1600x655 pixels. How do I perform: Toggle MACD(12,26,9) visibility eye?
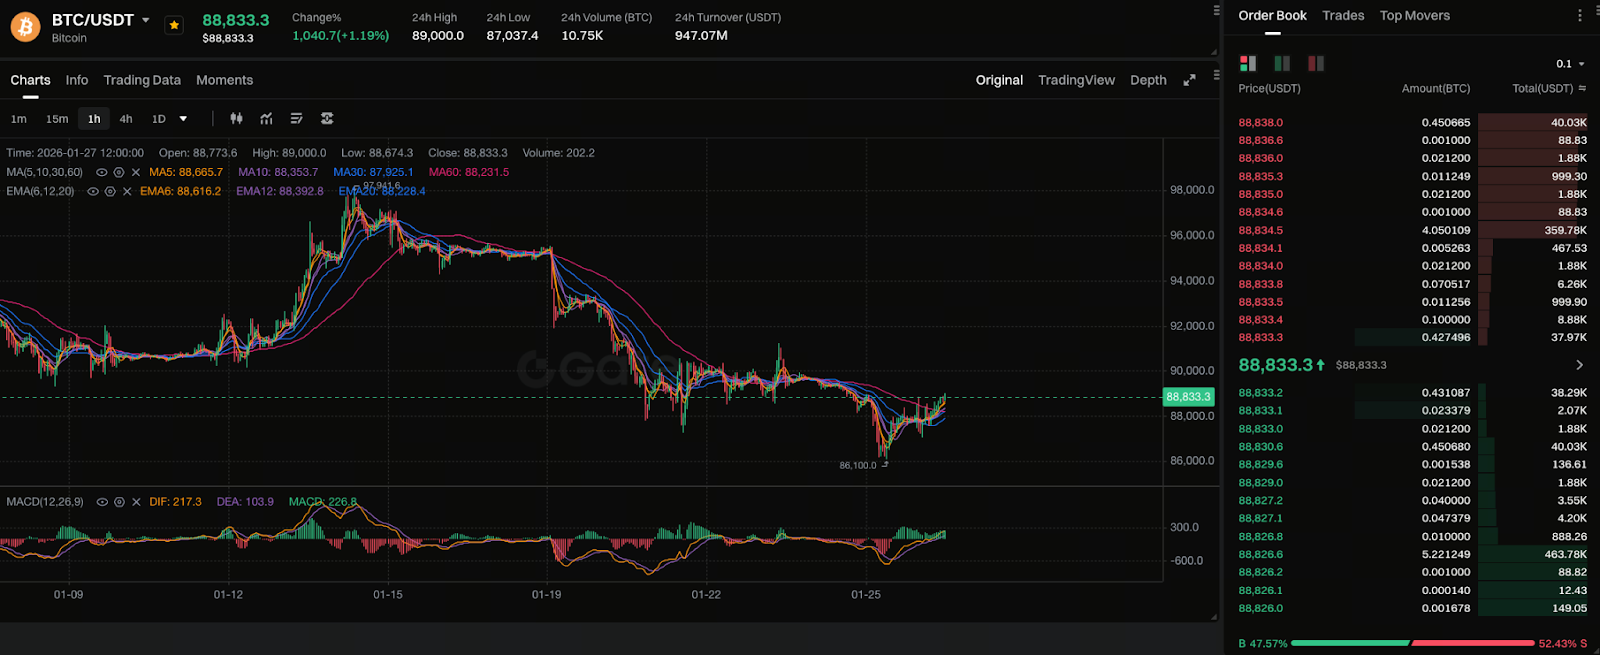click(x=102, y=502)
